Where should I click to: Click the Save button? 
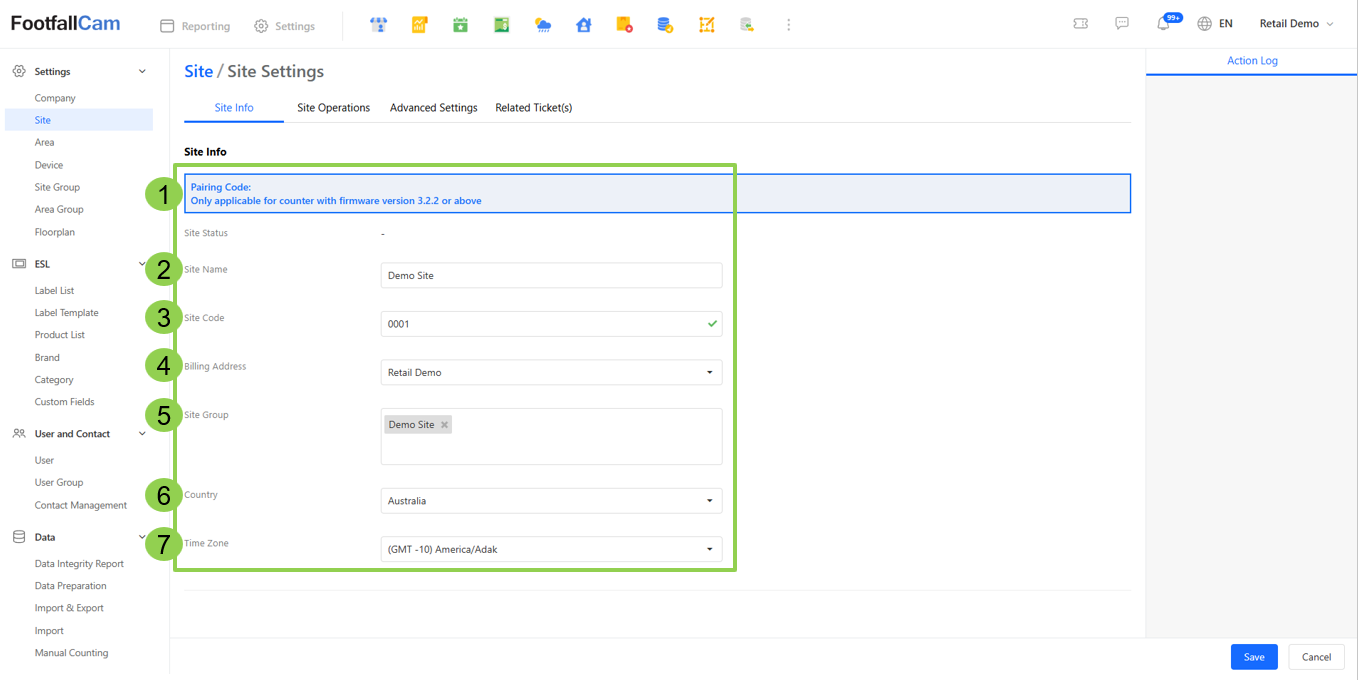[x=1254, y=657]
